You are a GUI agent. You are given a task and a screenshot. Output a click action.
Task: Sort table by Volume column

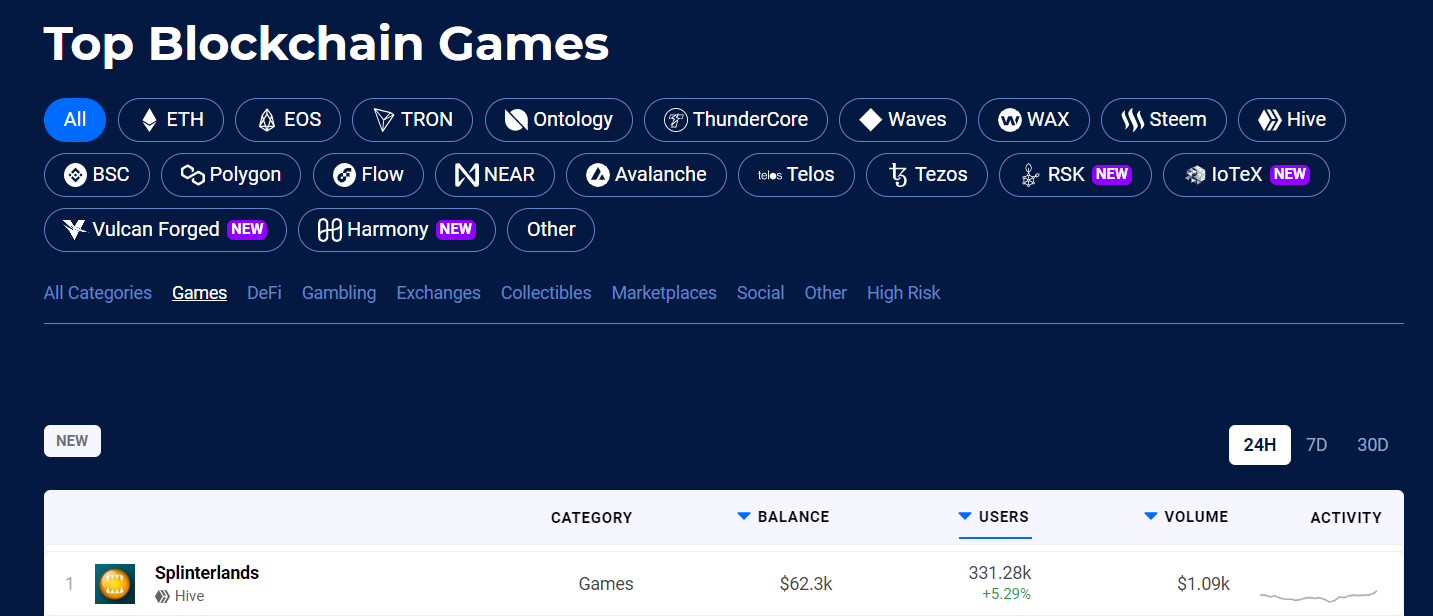pos(1187,517)
